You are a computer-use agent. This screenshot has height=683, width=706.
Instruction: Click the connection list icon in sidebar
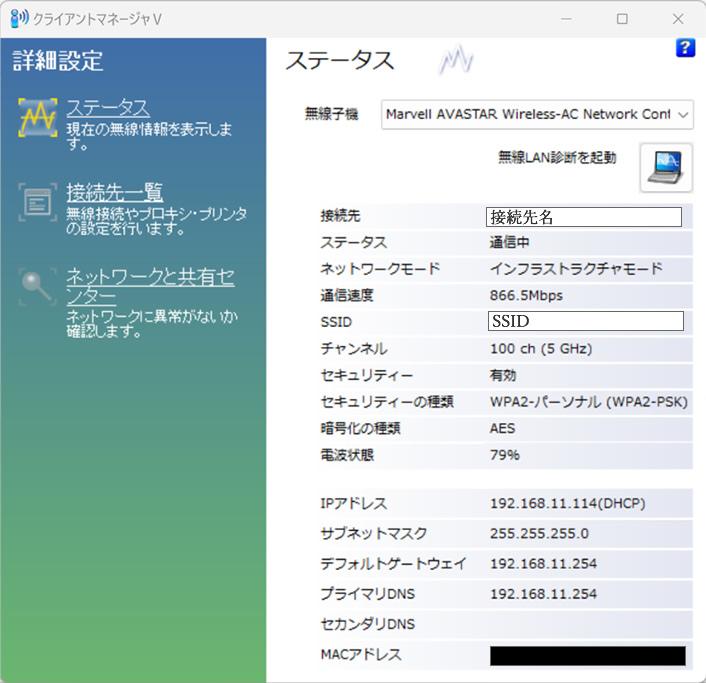[x=38, y=202]
